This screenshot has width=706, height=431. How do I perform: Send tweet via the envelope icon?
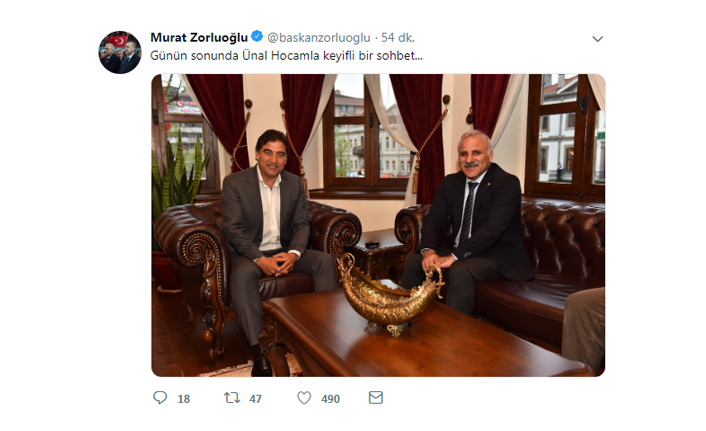pos(376,398)
